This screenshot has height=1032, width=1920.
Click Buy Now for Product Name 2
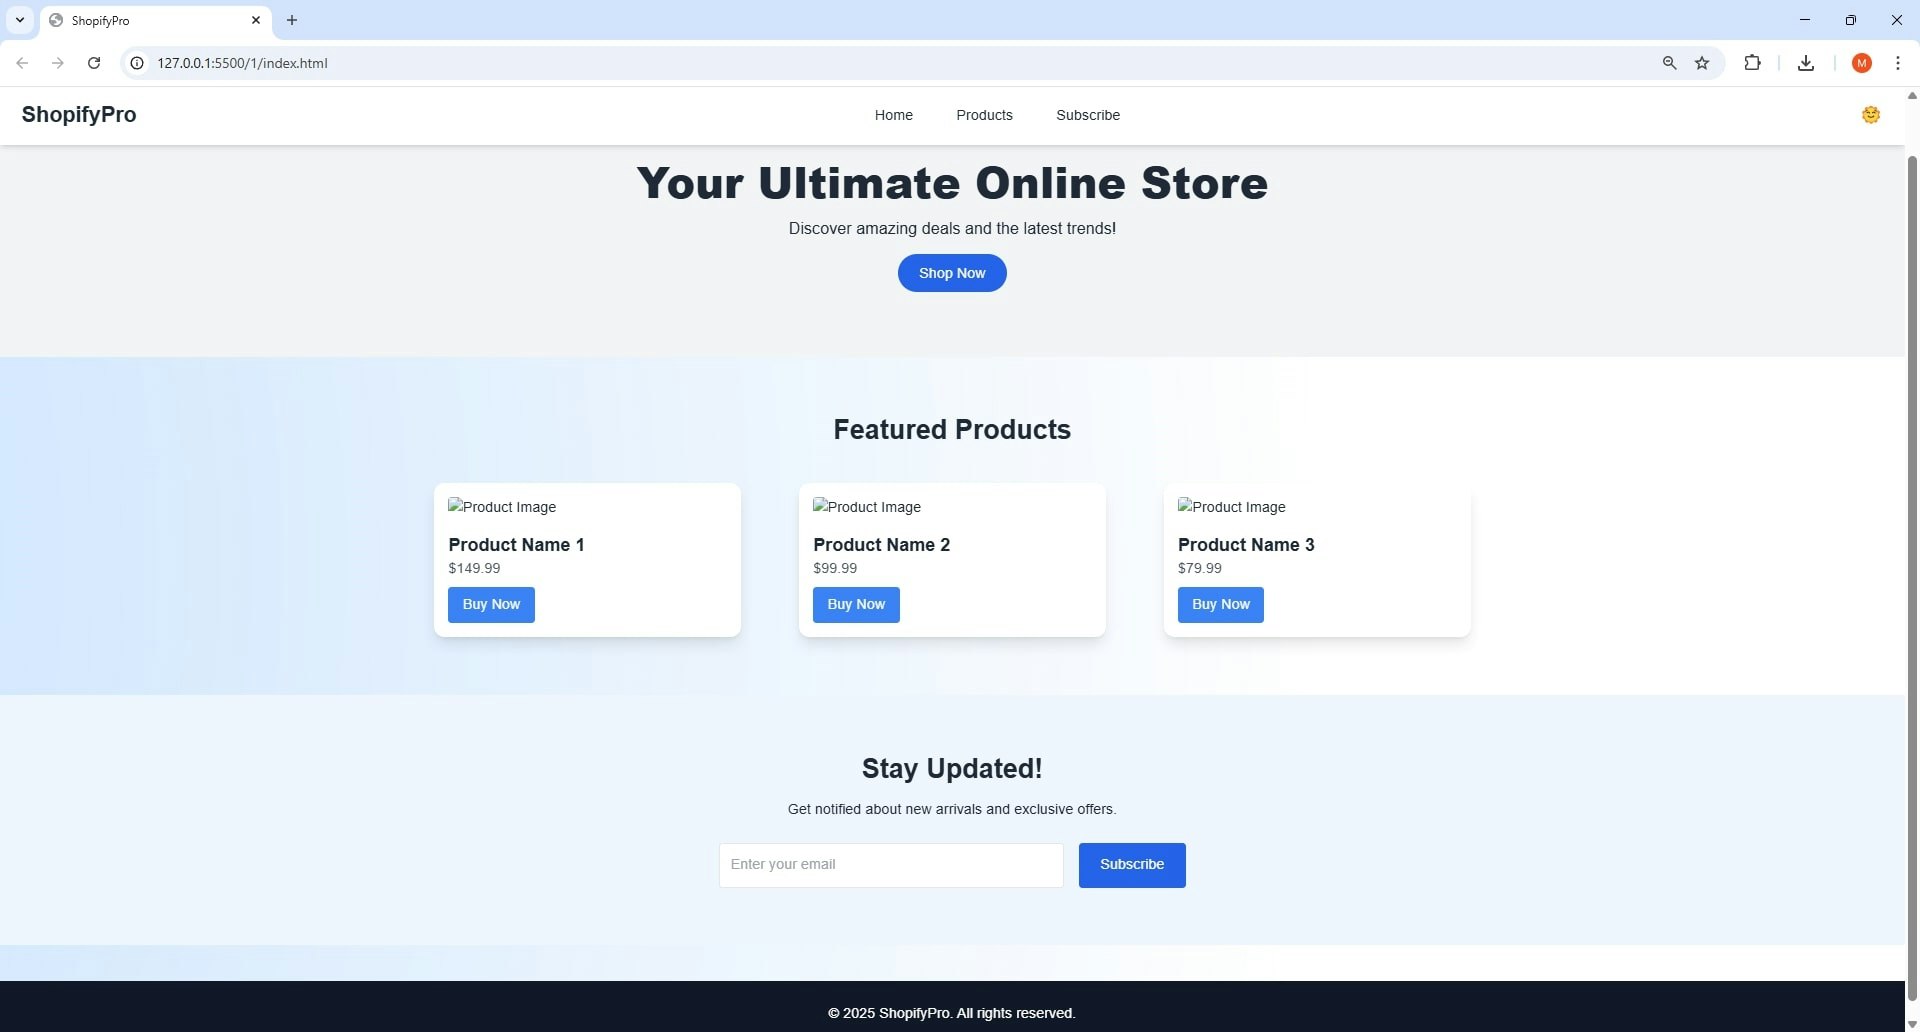pos(856,604)
